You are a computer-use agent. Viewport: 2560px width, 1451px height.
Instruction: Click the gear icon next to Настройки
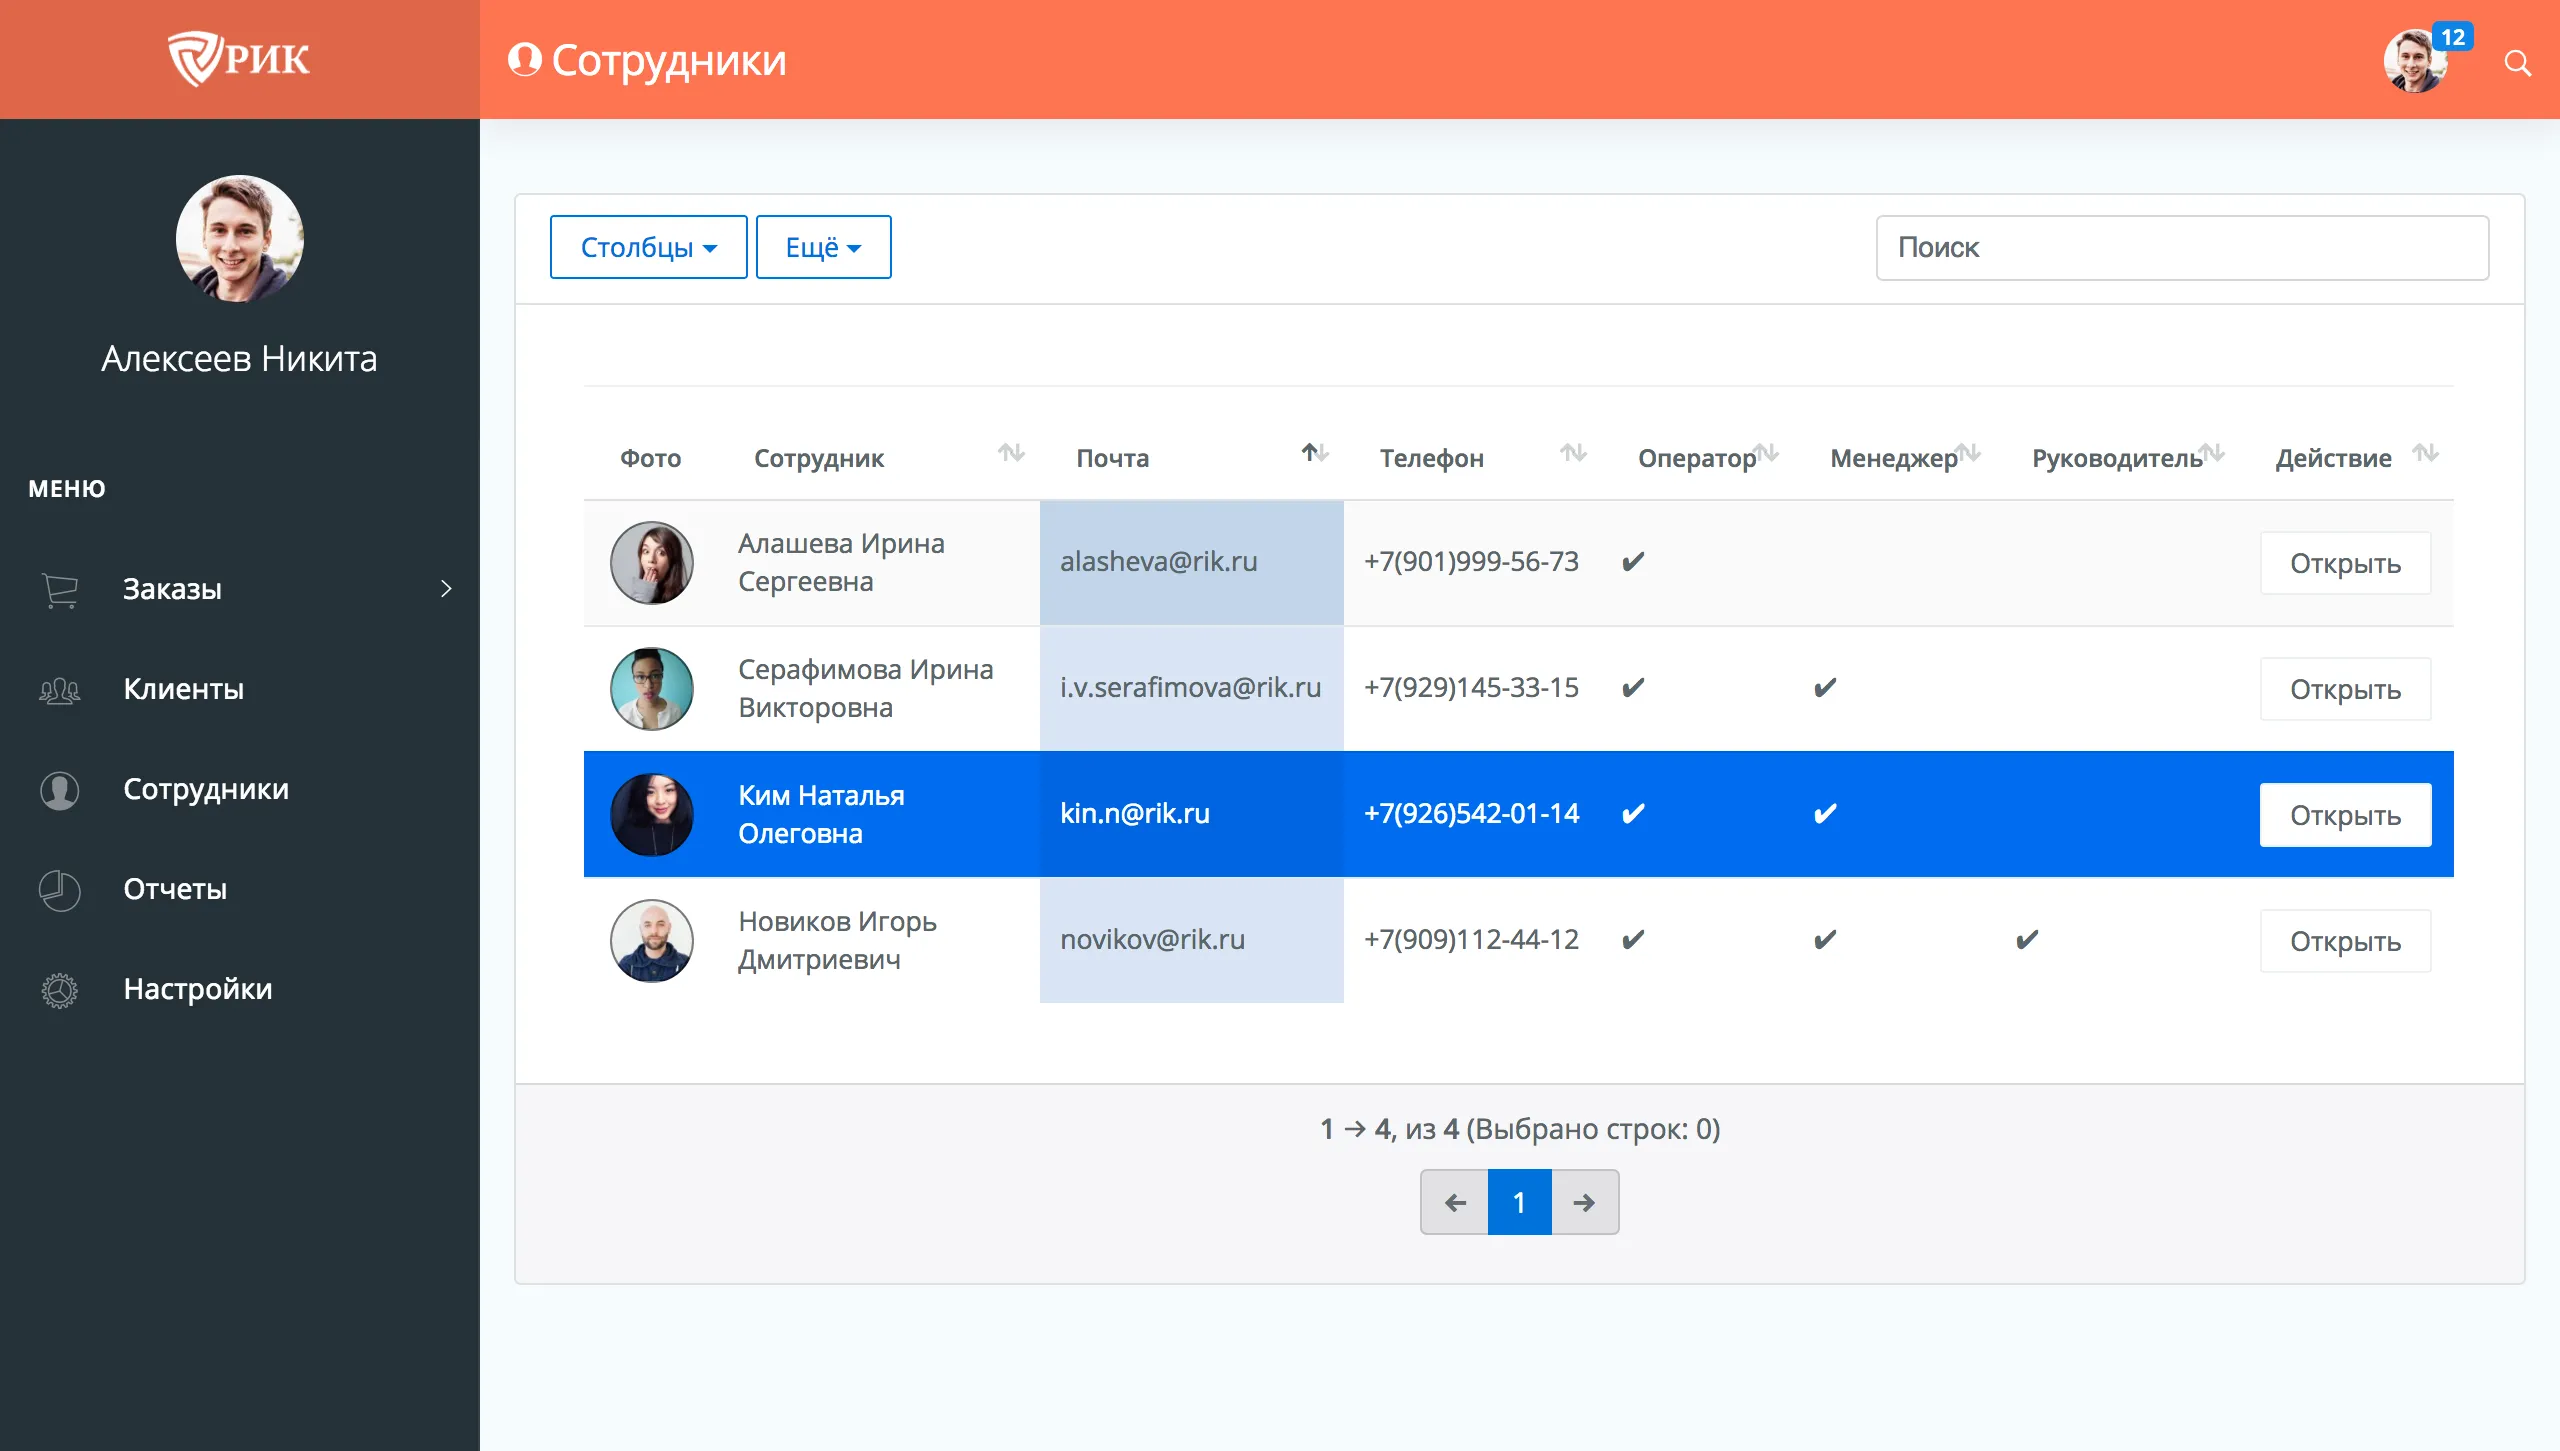[x=60, y=990]
